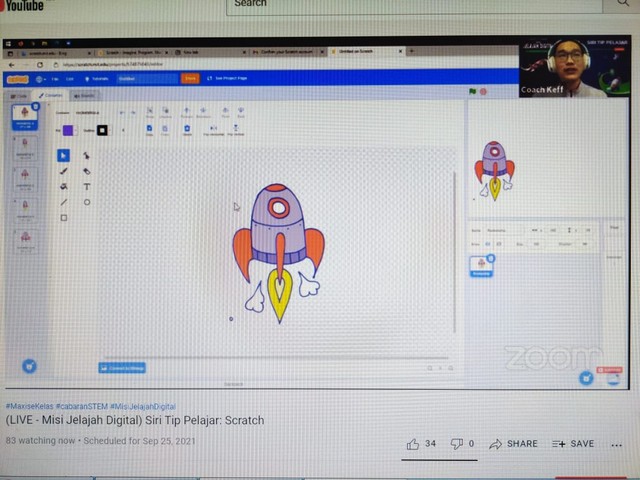
Task: Pick the Brush tool
Action: coord(63,171)
